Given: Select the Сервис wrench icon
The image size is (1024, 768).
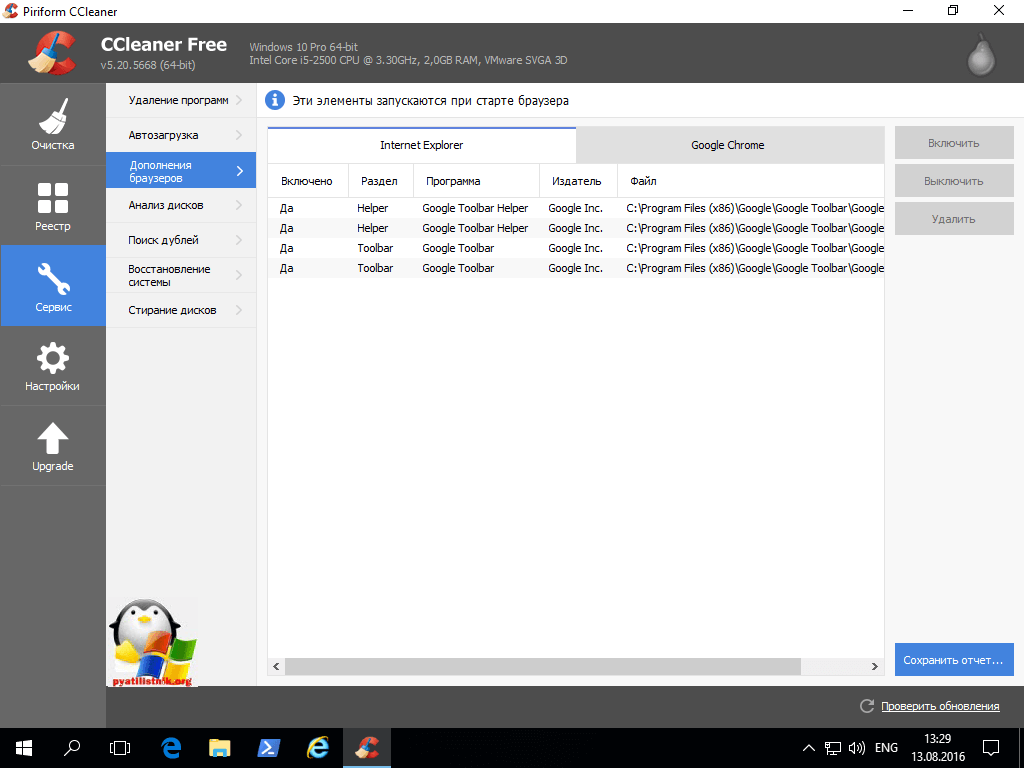Looking at the screenshot, I should coord(52,278).
